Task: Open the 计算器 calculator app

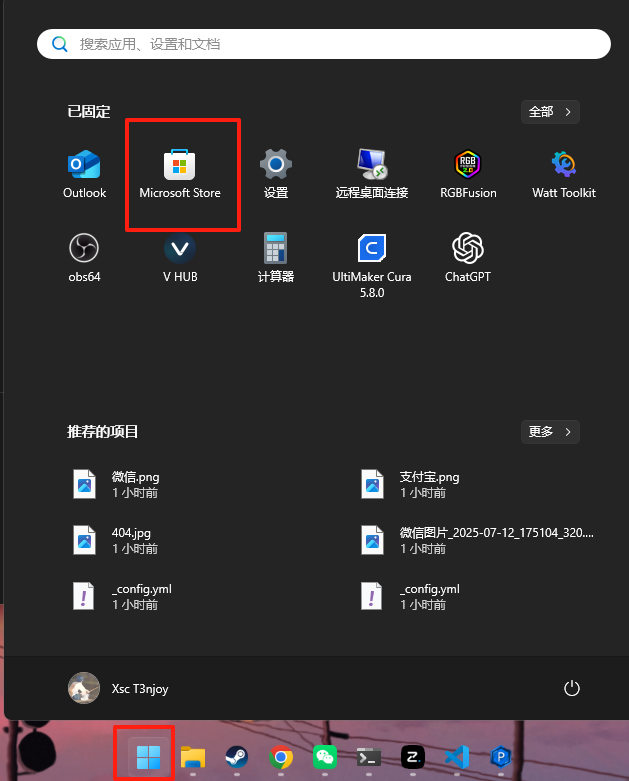Action: 276,256
